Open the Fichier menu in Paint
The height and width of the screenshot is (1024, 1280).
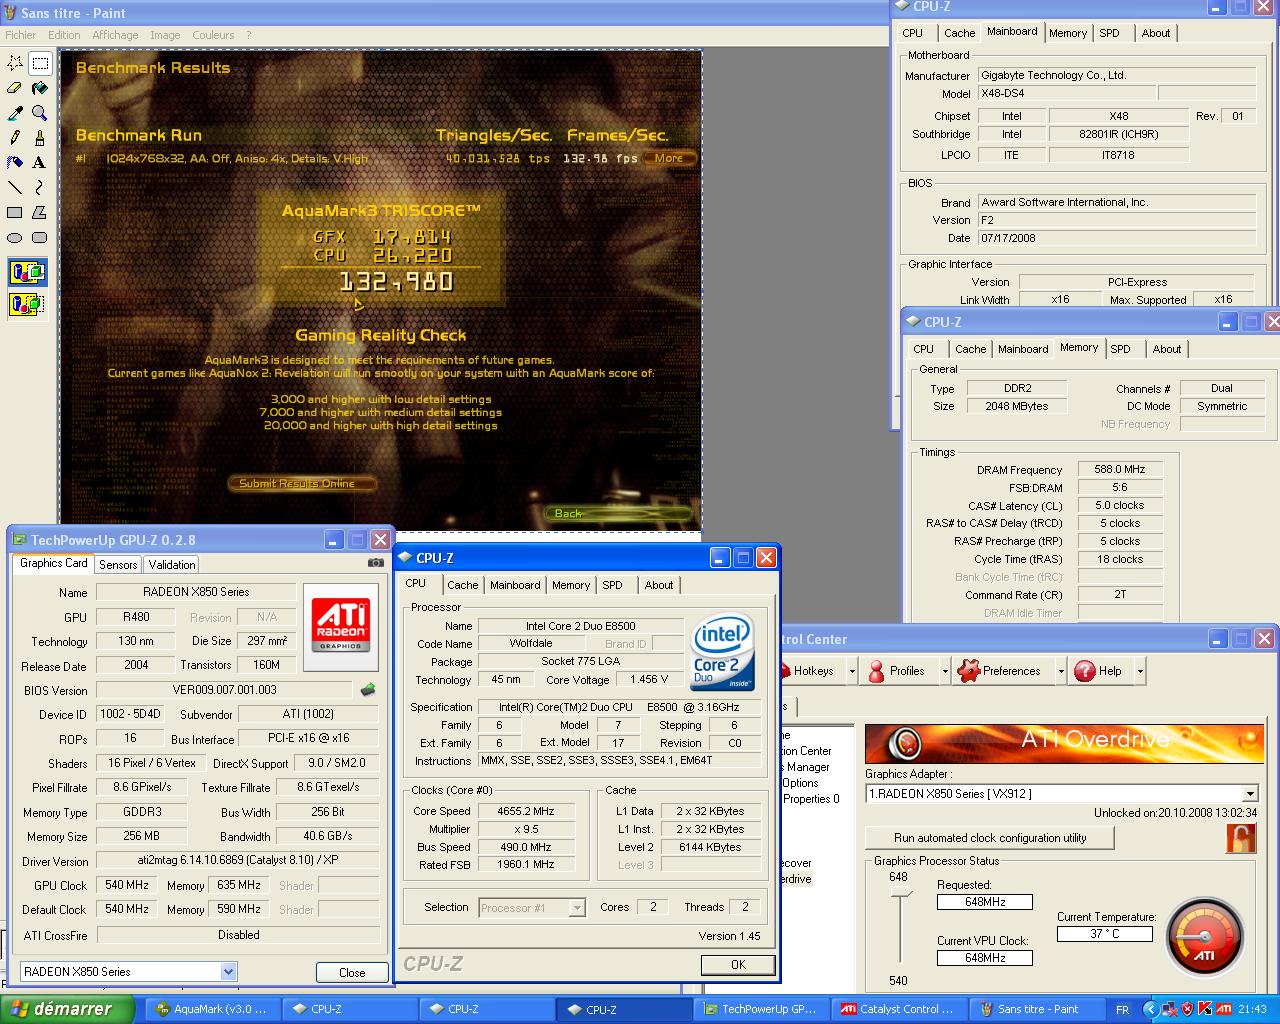(21, 35)
